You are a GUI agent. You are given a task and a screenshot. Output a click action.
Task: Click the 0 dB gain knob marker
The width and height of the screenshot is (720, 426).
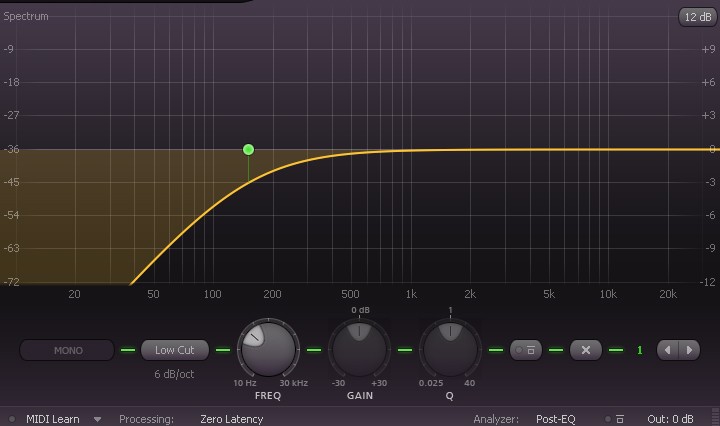pyautogui.click(x=360, y=310)
